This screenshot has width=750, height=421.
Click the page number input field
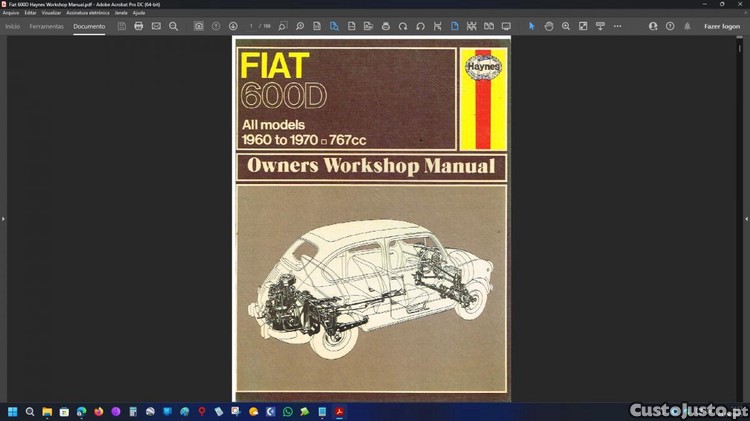coord(252,26)
